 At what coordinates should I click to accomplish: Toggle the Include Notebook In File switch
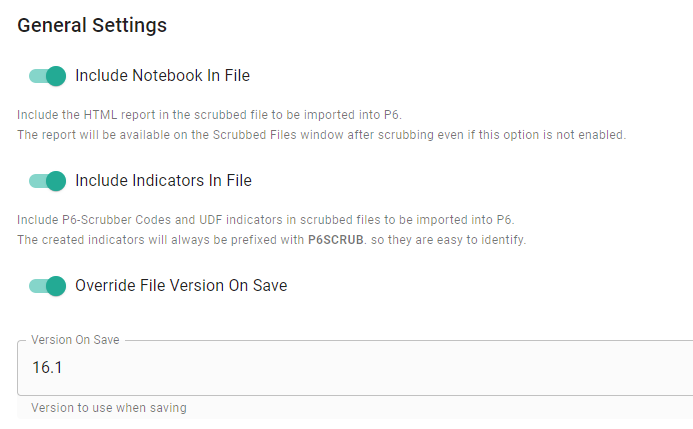47,75
